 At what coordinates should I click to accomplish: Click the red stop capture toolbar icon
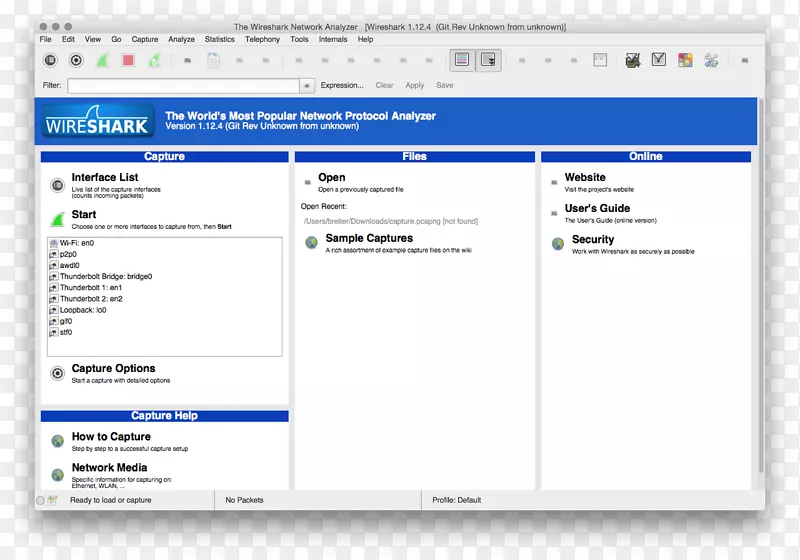point(128,60)
